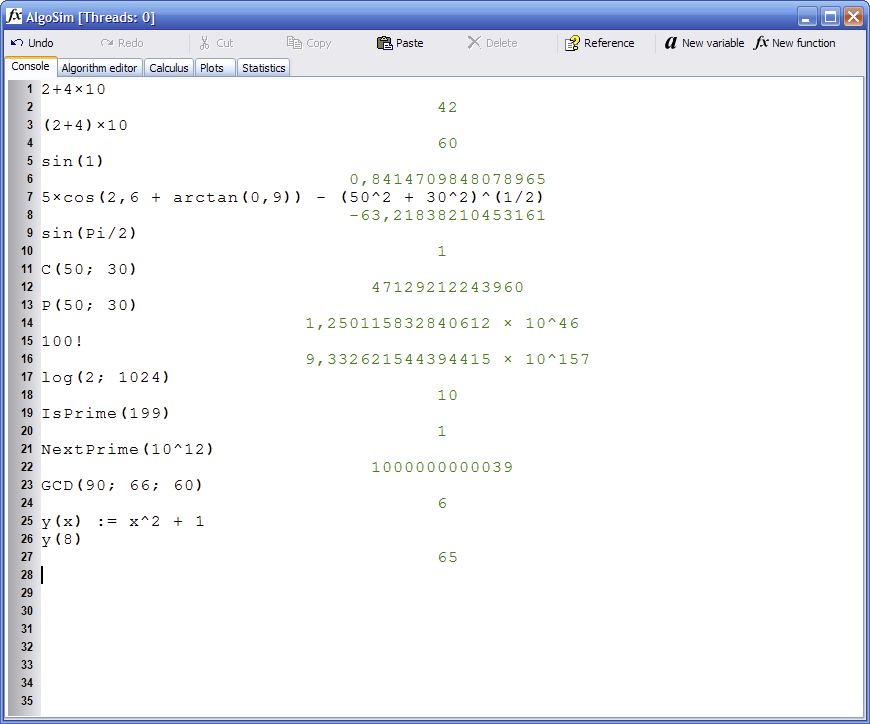Viewport: 870px width, 724px height.
Task: Select the Console tab
Action: click(30, 67)
